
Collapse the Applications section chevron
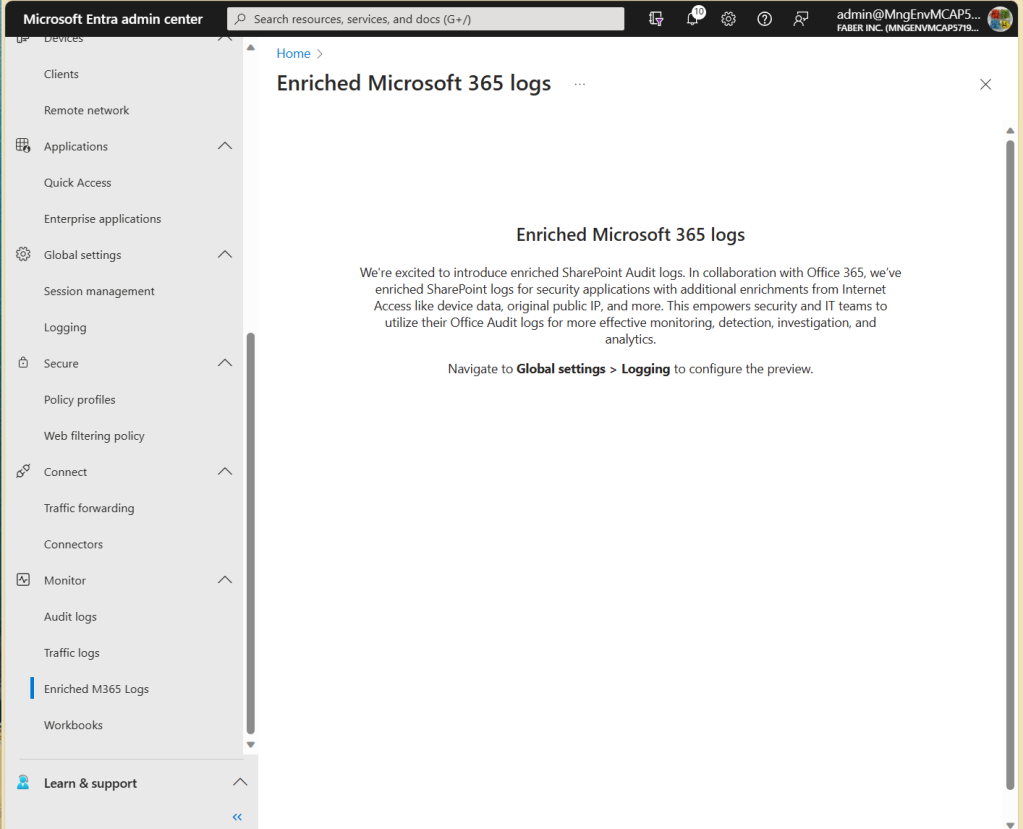225,147
